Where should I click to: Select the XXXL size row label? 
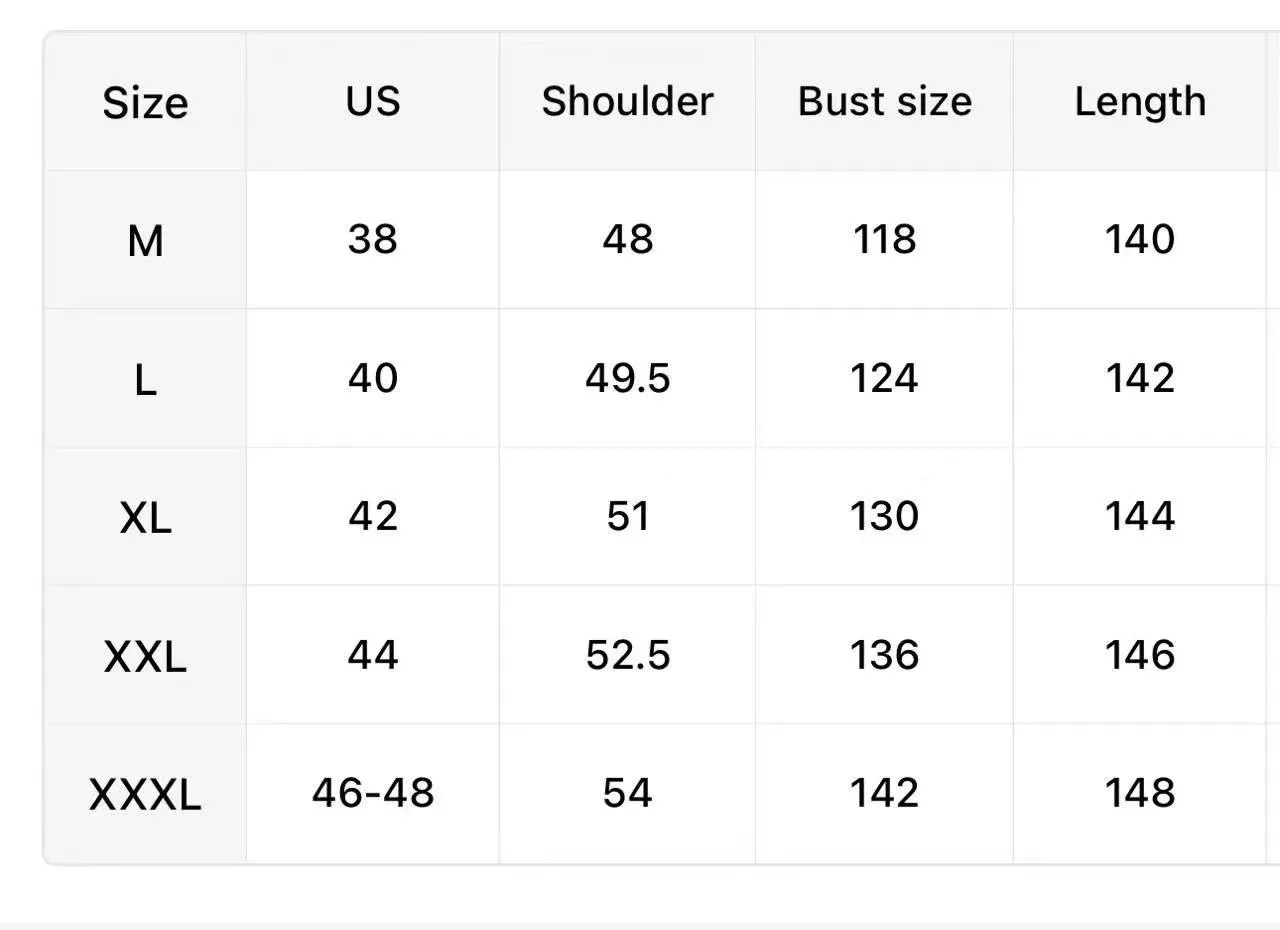145,795
